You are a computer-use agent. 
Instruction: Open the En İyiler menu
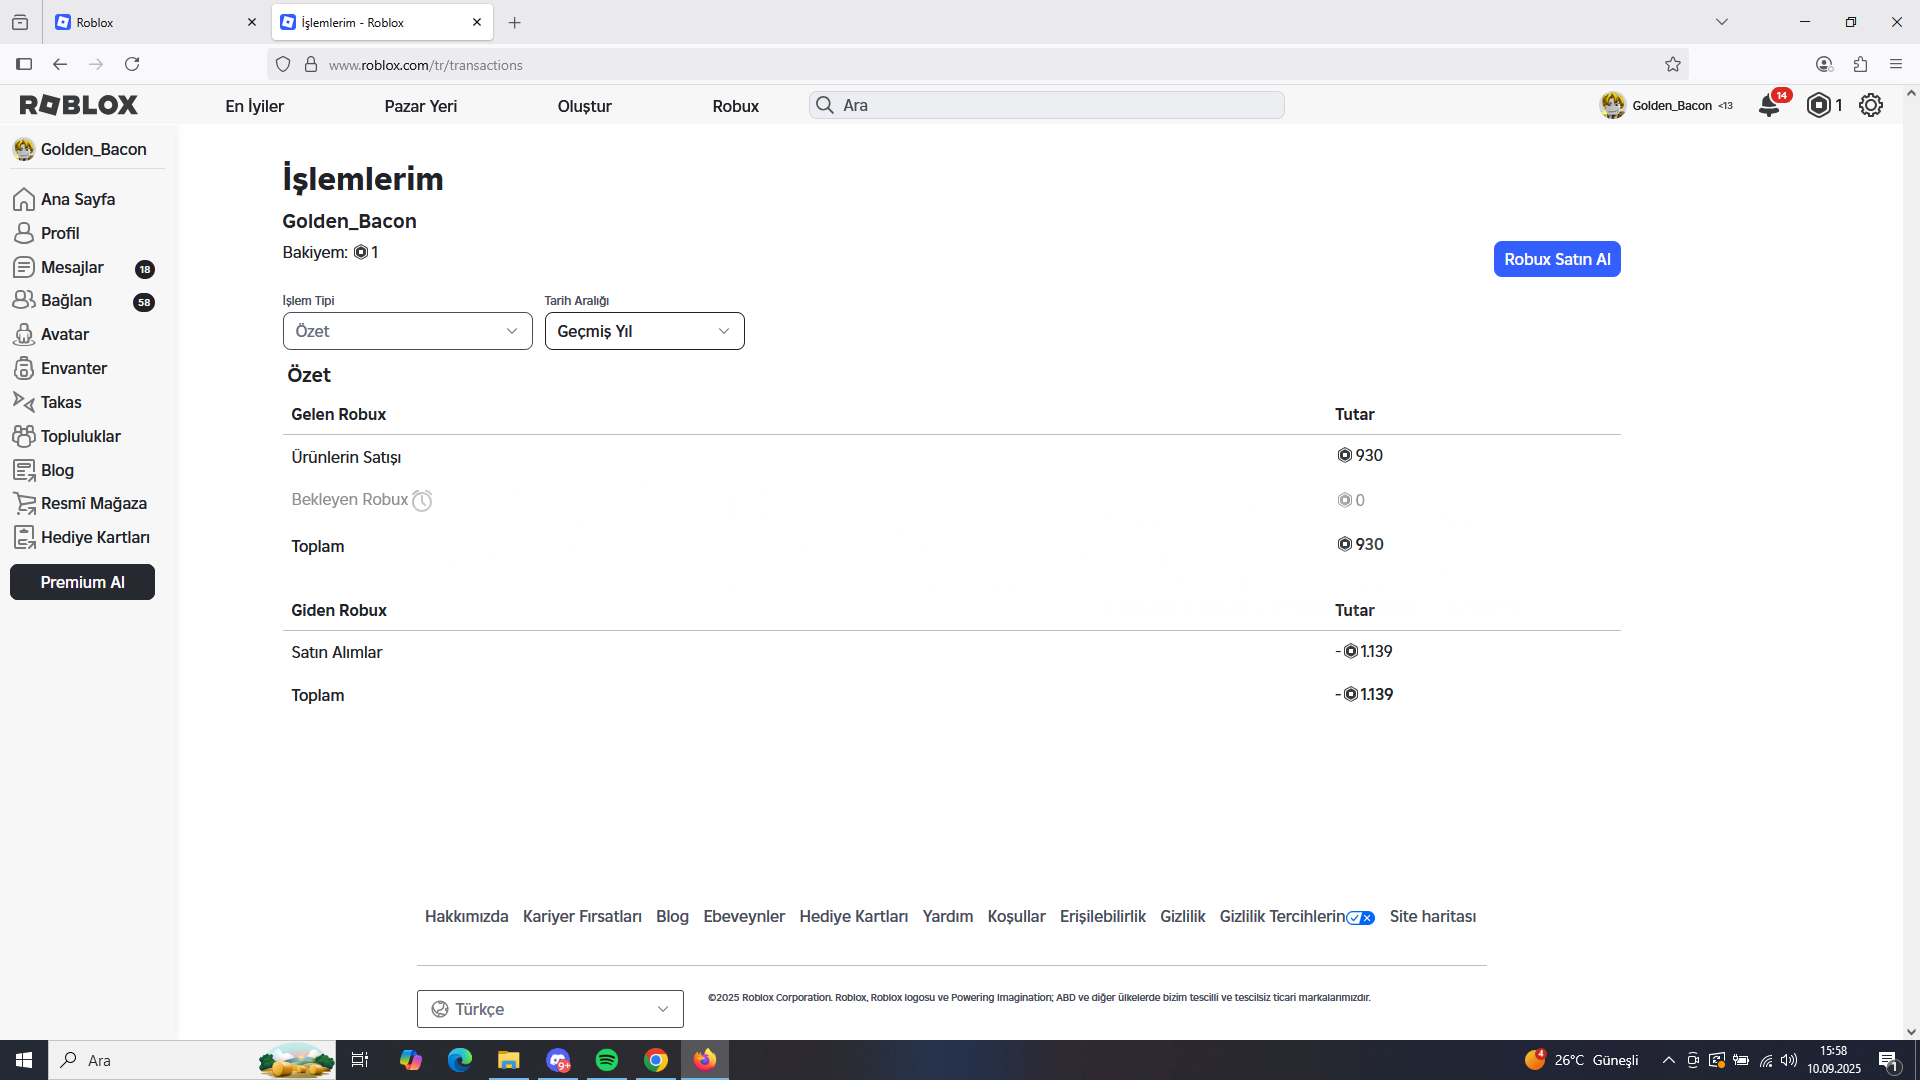[255, 106]
